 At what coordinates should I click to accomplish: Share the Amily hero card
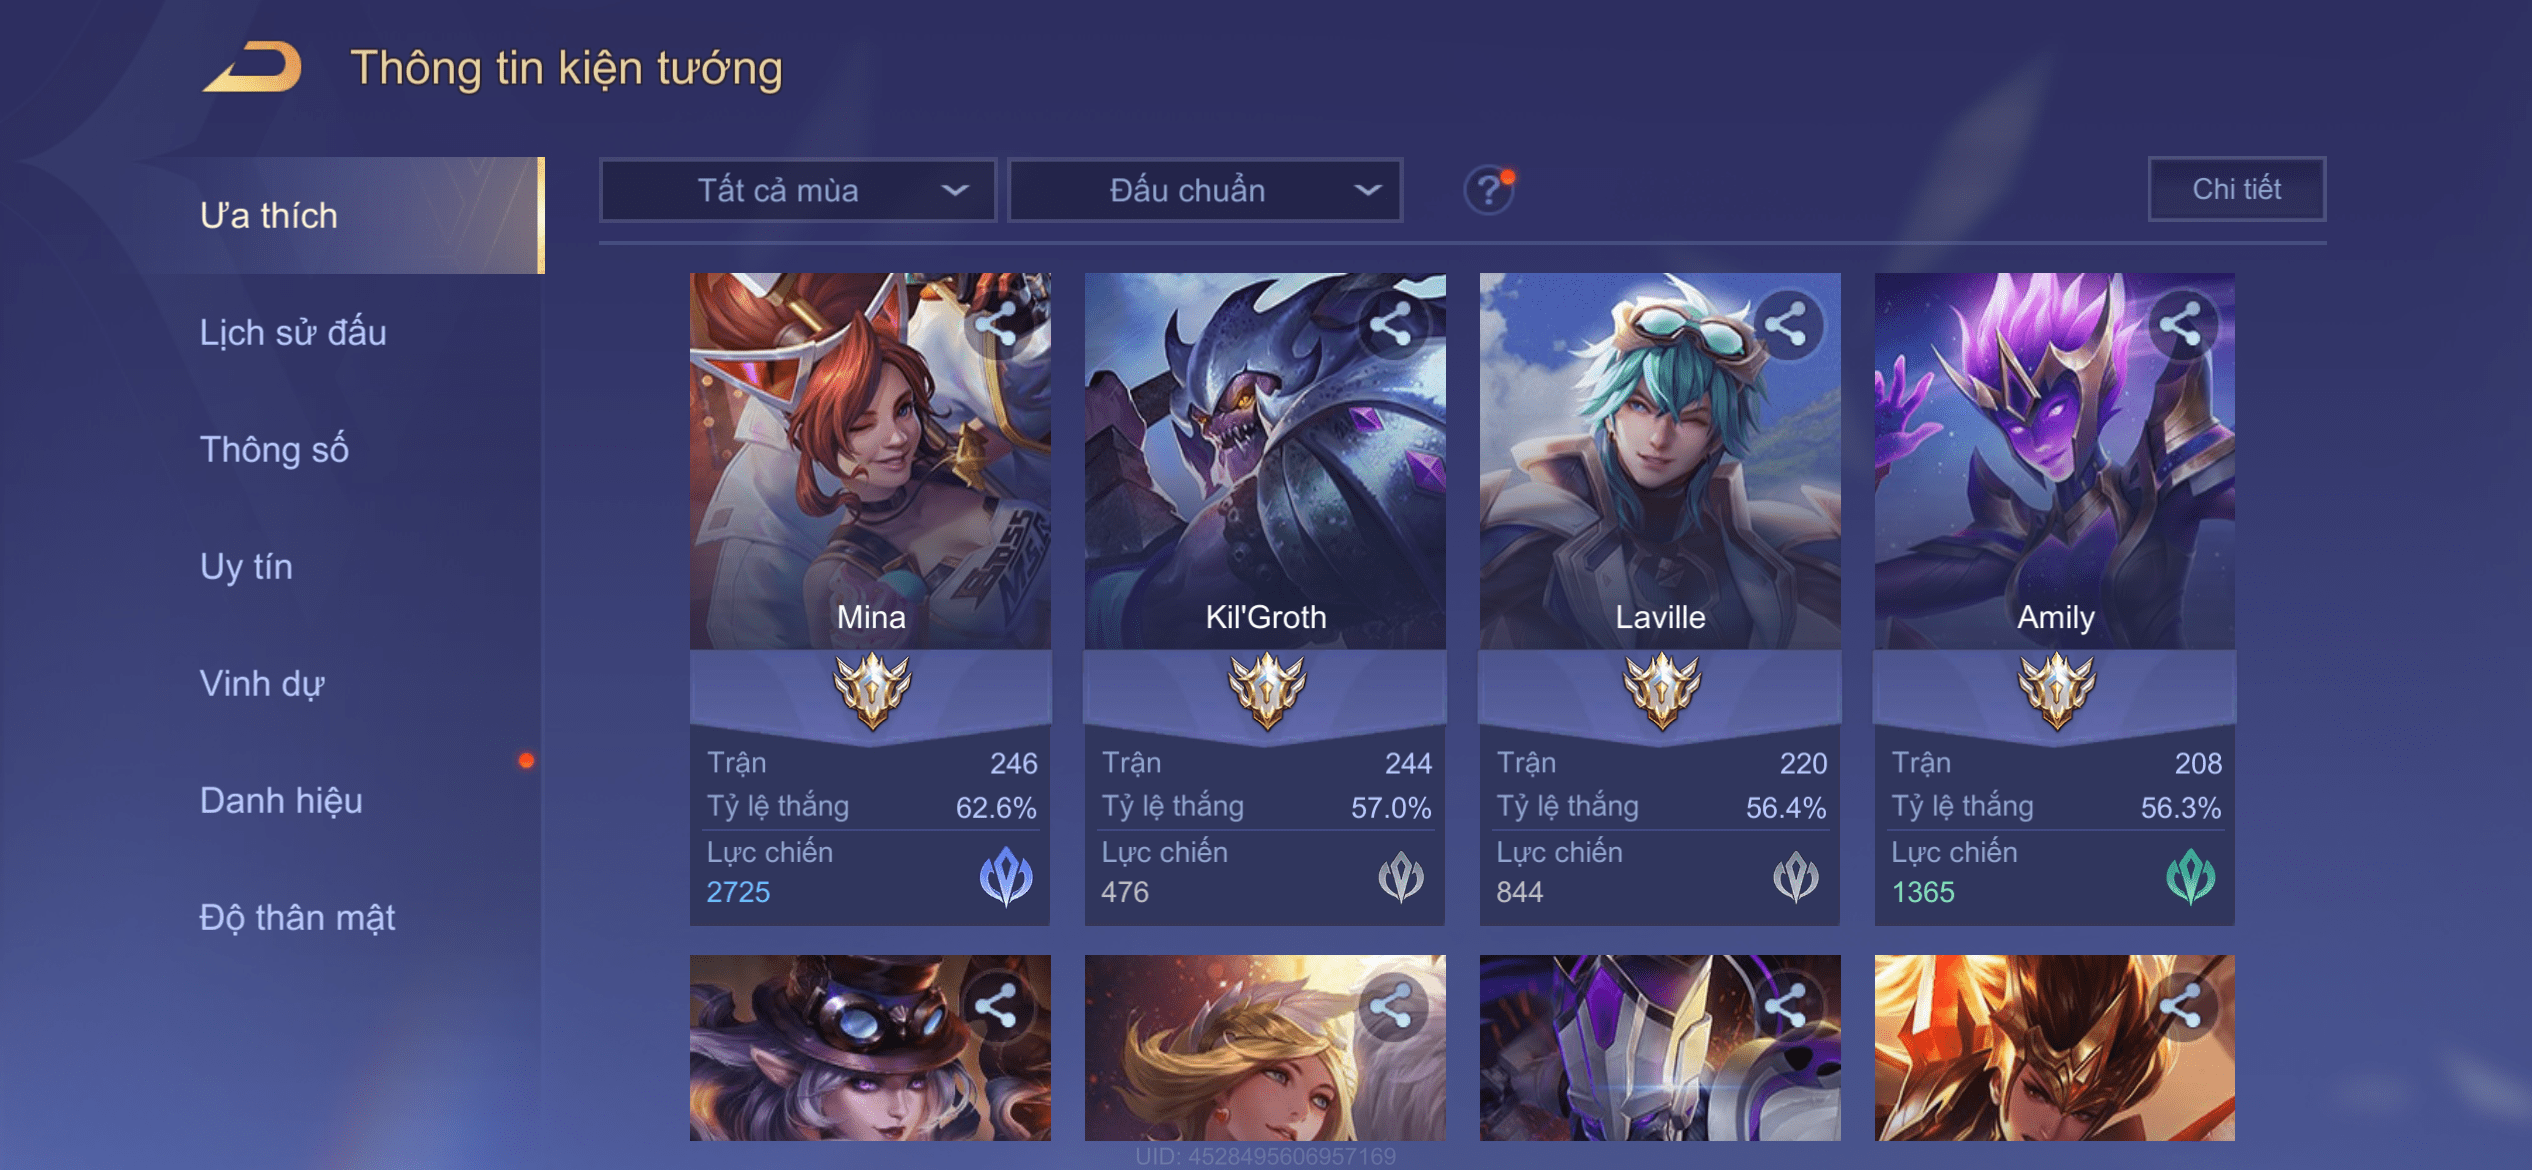click(x=2181, y=324)
